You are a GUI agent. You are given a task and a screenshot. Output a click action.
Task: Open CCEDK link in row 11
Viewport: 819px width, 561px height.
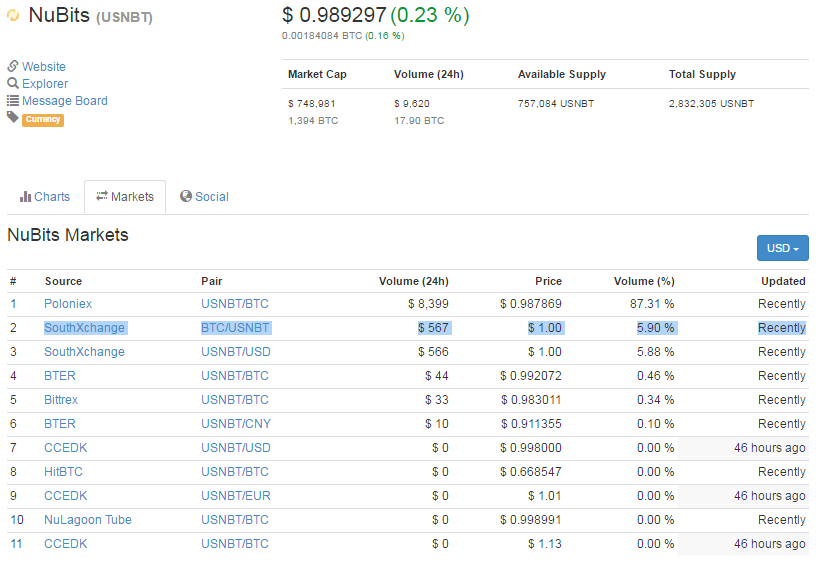coord(65,544)
